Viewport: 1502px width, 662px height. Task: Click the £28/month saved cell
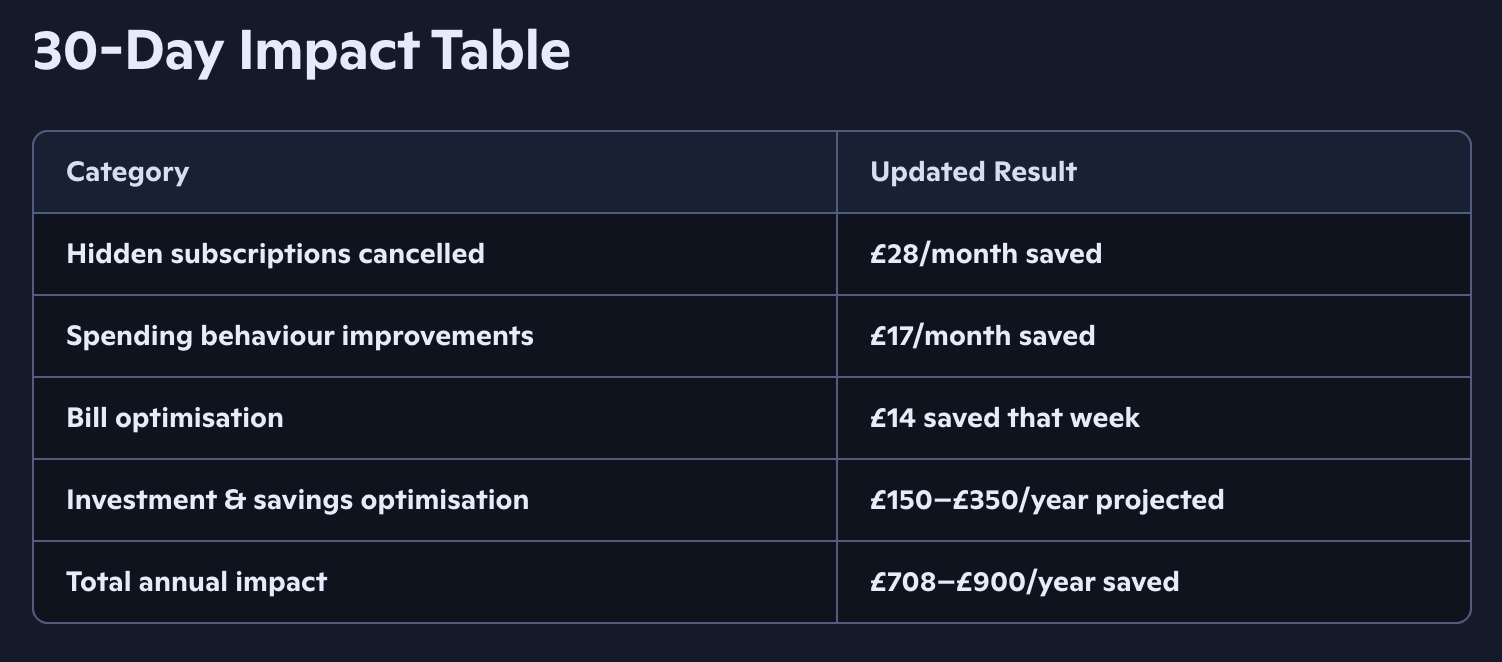pyautogui.click(x=1153, y=254)
